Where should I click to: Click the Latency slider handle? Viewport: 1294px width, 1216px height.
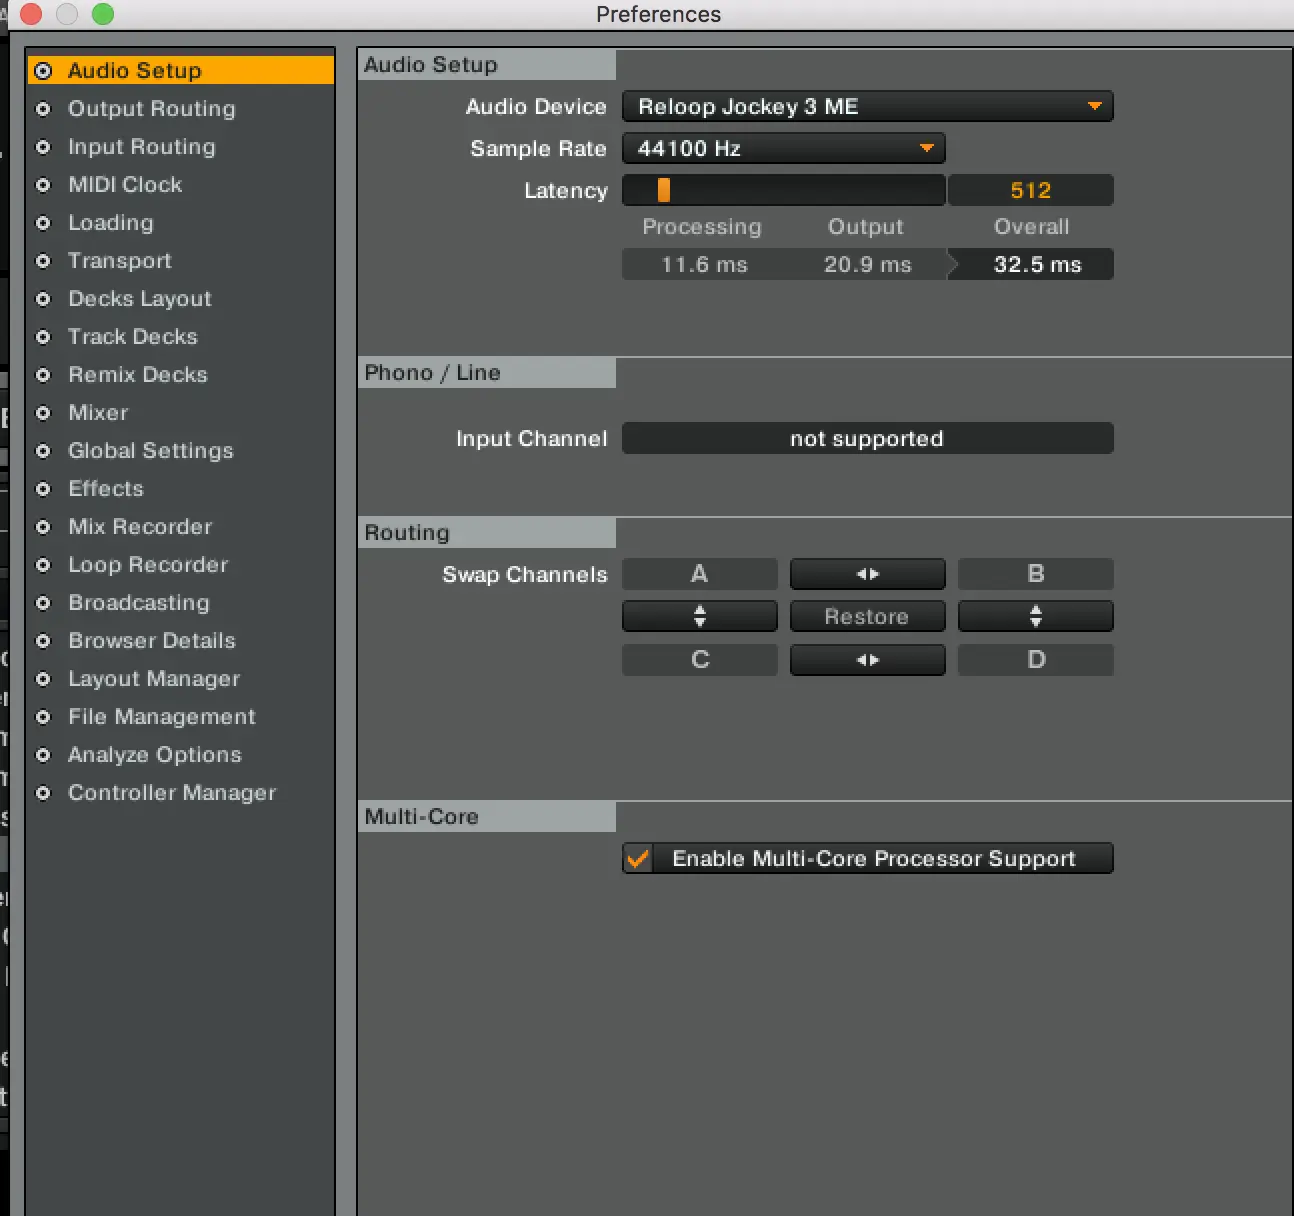(664, 190)
